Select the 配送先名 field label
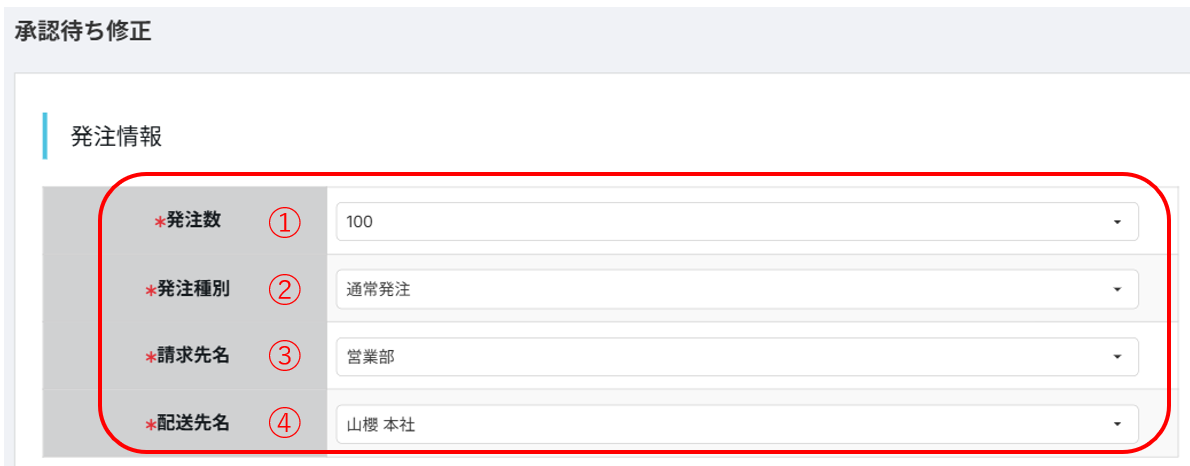The height and width of the screenshot is (466, 1190). (x=191, y=423)
